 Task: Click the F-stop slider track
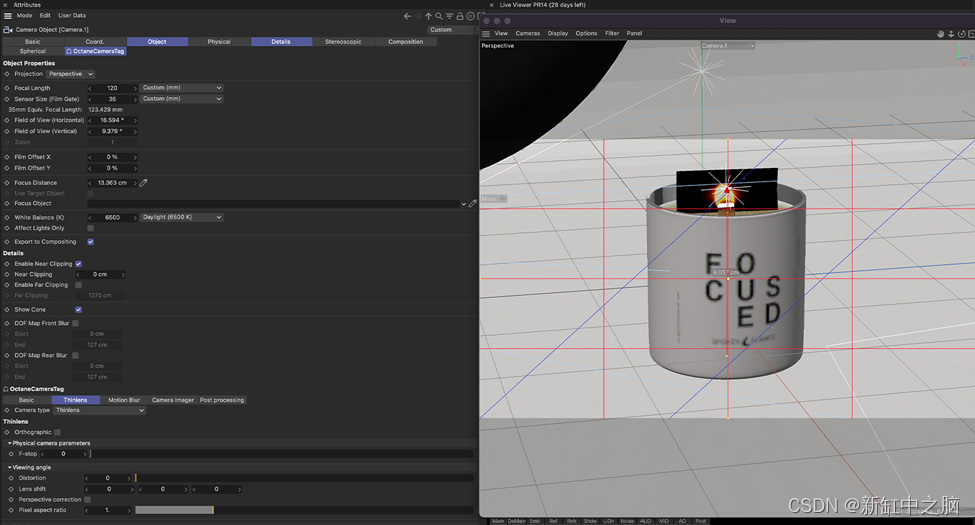[282, 454]
